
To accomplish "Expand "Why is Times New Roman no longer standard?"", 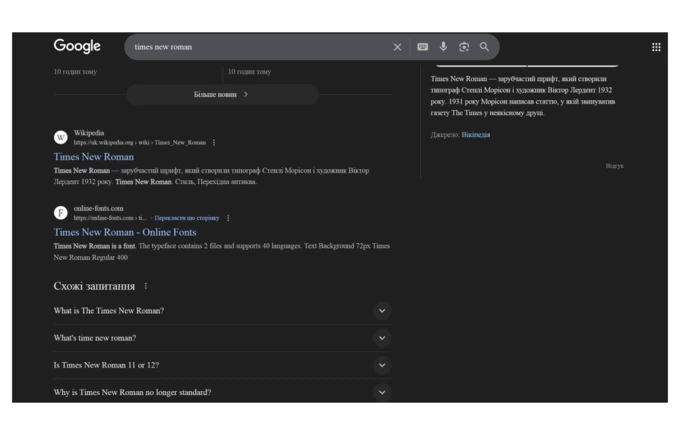I will point(381,392).
